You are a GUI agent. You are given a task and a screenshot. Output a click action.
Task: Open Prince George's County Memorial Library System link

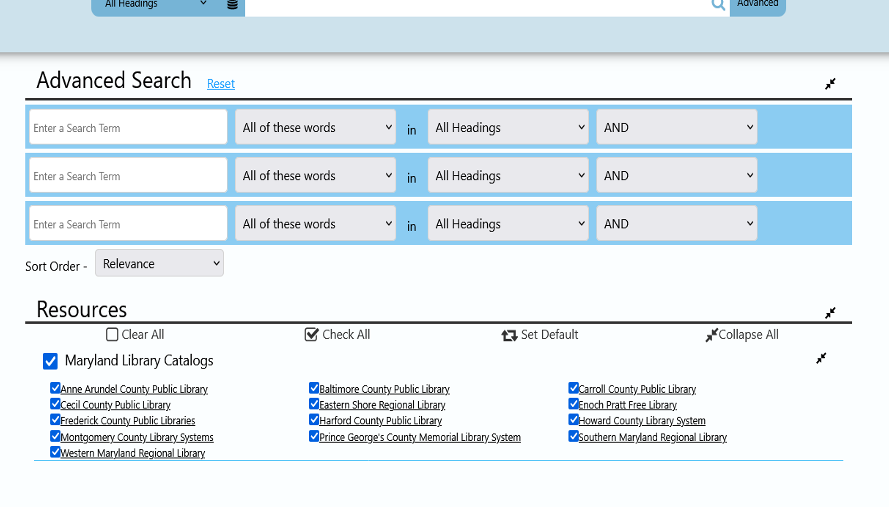point(420,438)
